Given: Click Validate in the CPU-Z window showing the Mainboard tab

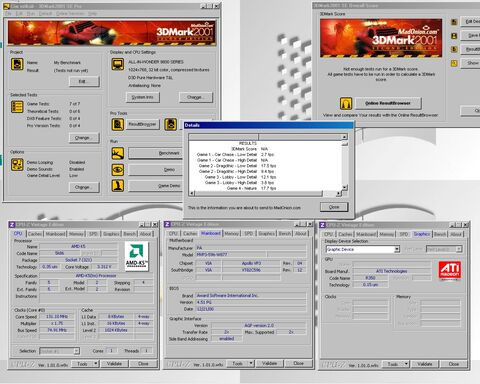Looking at the screenshot, I should click(269, 363).
